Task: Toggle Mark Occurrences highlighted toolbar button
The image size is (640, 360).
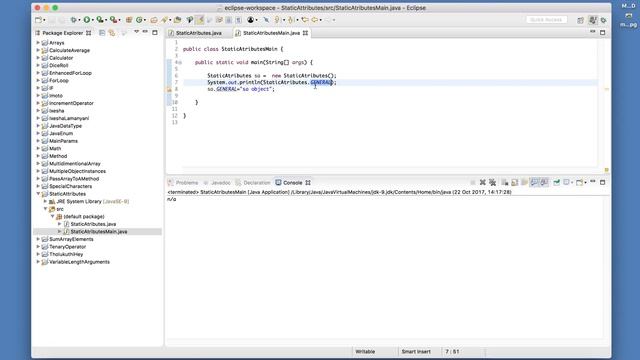Action: (200, 20)
